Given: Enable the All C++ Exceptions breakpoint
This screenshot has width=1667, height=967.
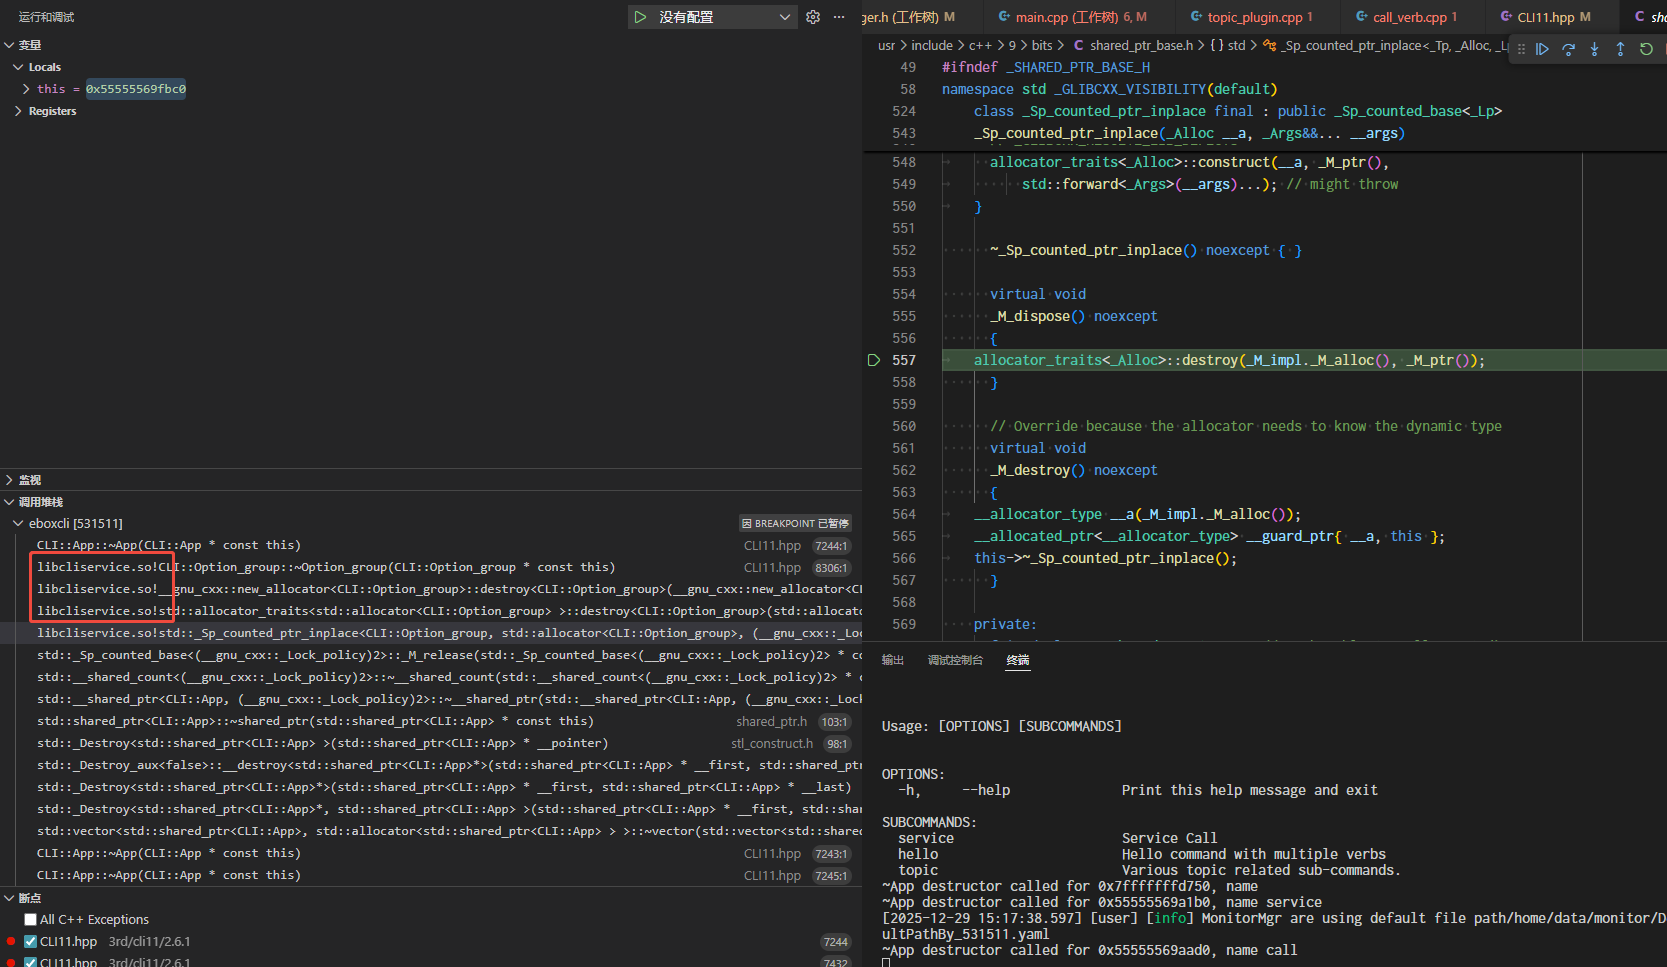Looking at the screenshot, I should coord(31,920).
